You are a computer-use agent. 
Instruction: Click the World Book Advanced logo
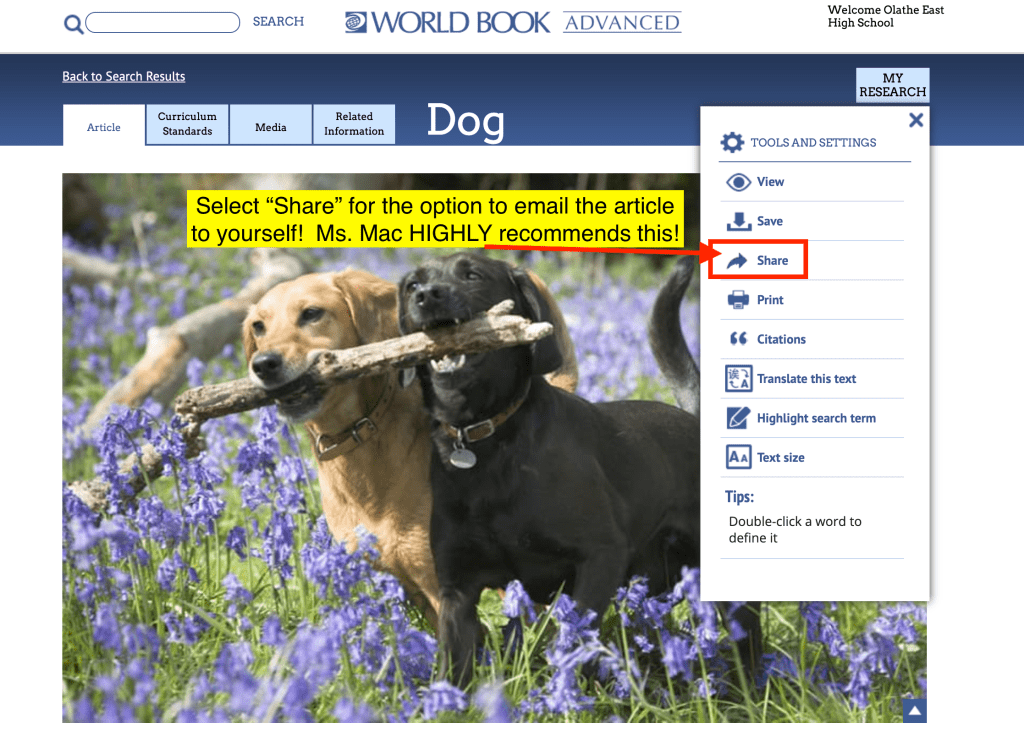click(513, 22)
